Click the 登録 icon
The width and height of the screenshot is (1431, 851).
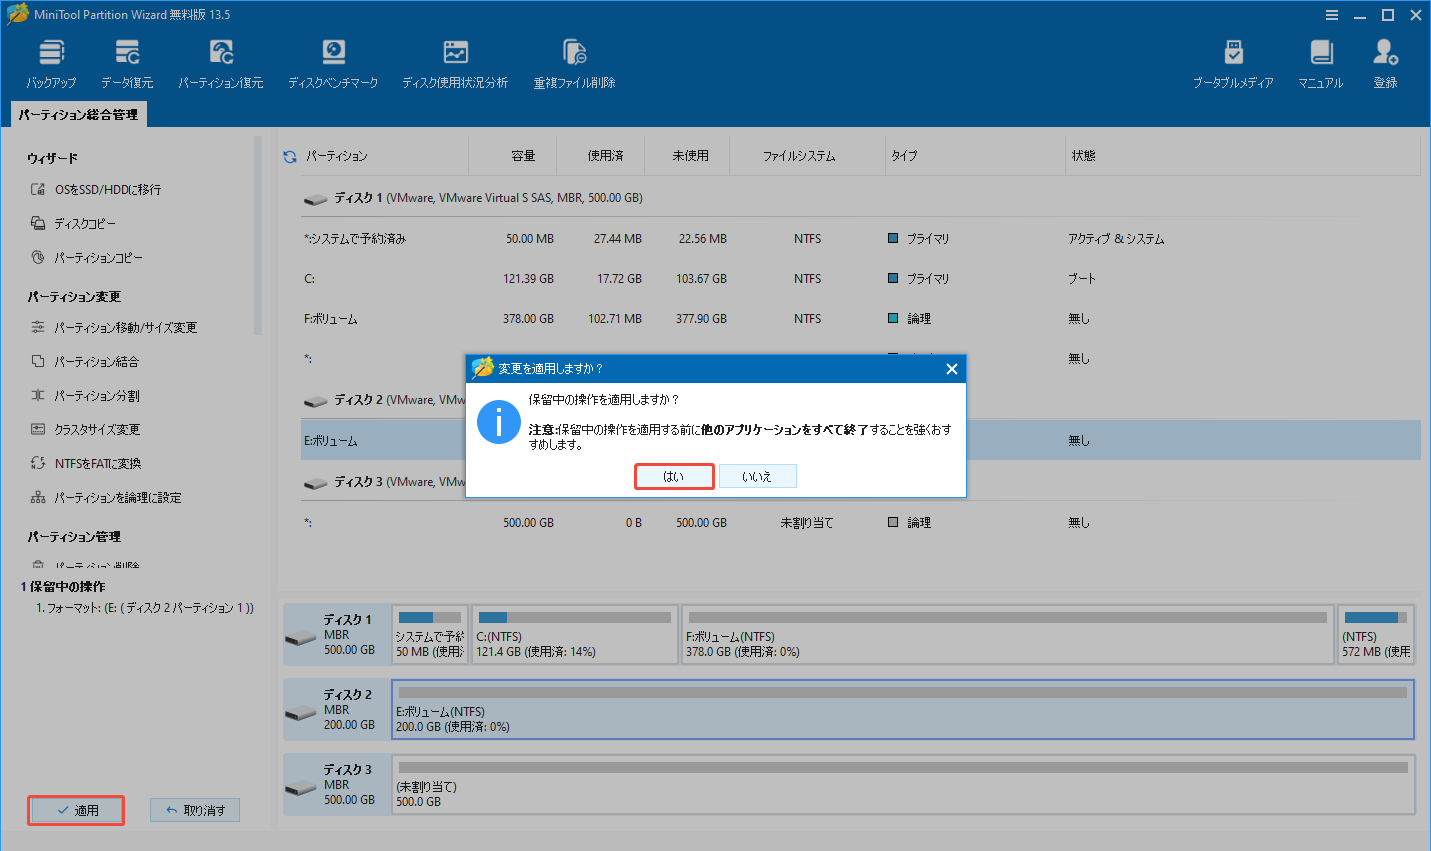point(1385,62)
